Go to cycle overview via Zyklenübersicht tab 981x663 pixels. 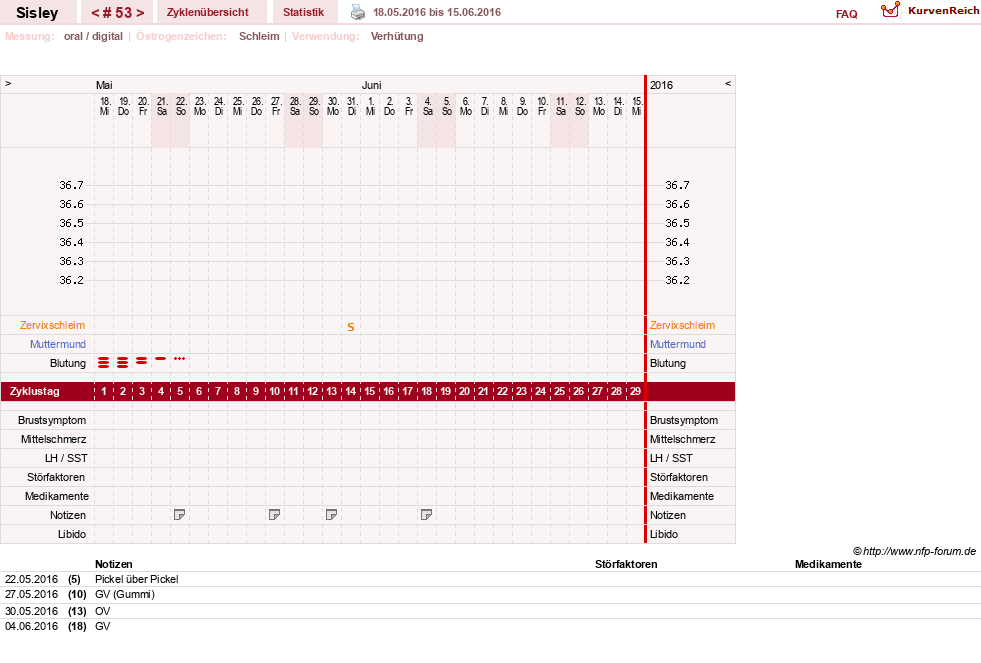208,12
